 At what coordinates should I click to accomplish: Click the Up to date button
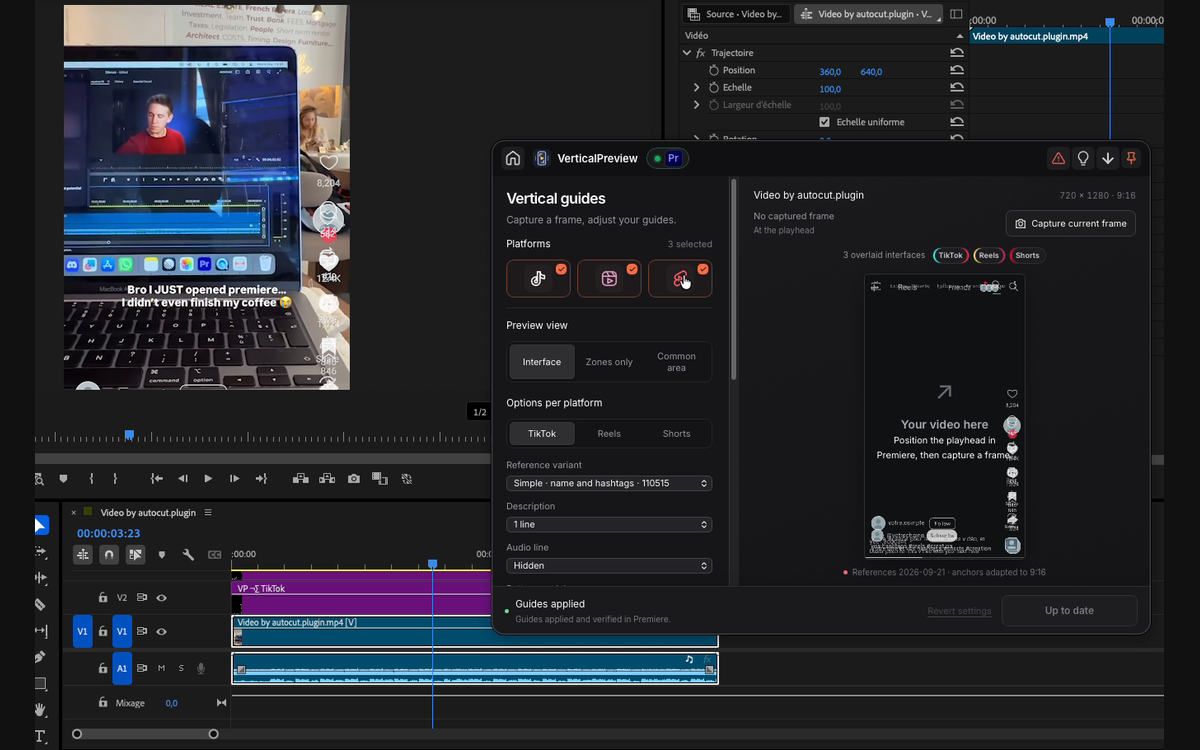tap(1069, 611)
